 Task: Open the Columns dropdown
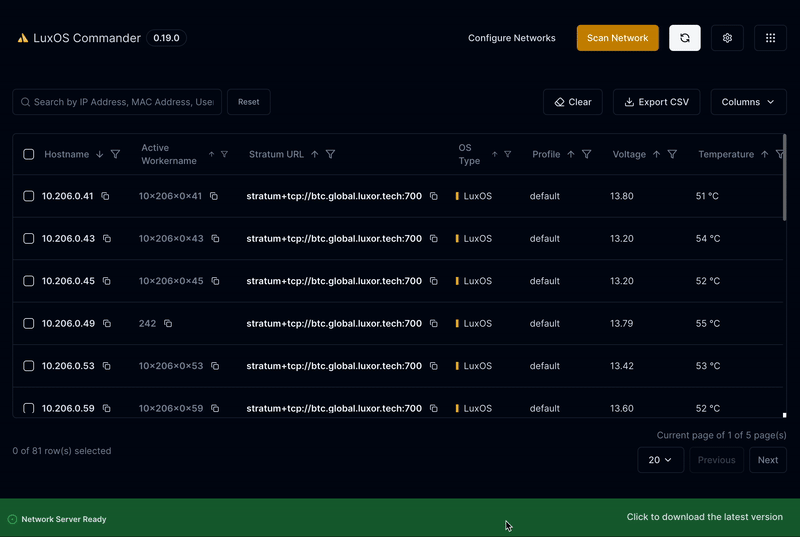748,102
